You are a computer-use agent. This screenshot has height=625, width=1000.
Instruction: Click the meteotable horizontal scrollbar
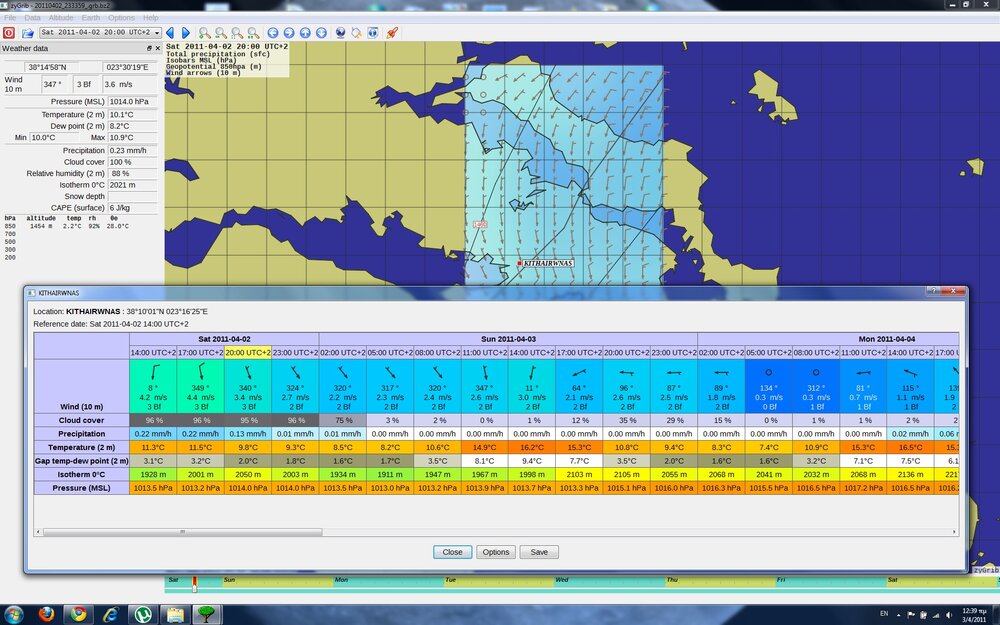(x=180, y=533)
